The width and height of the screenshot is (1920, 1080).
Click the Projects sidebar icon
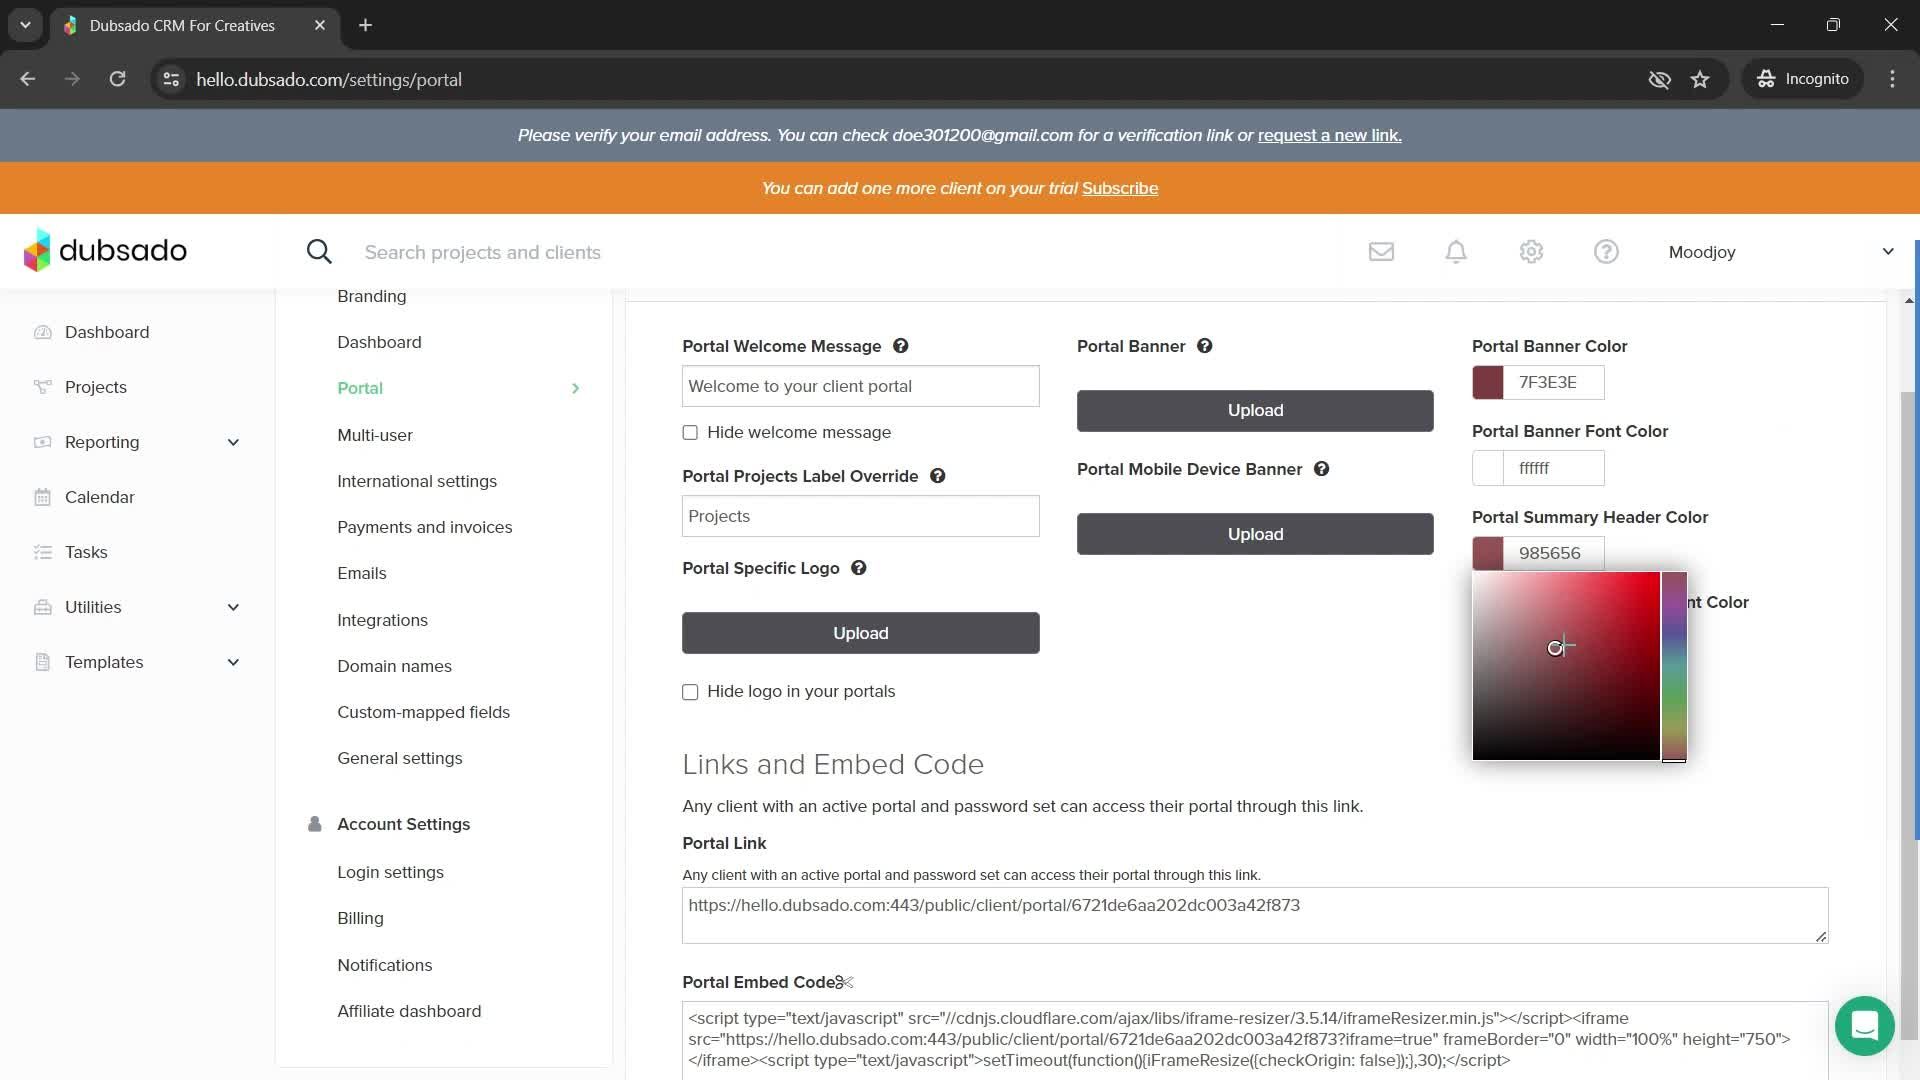(x=42, y=387)
